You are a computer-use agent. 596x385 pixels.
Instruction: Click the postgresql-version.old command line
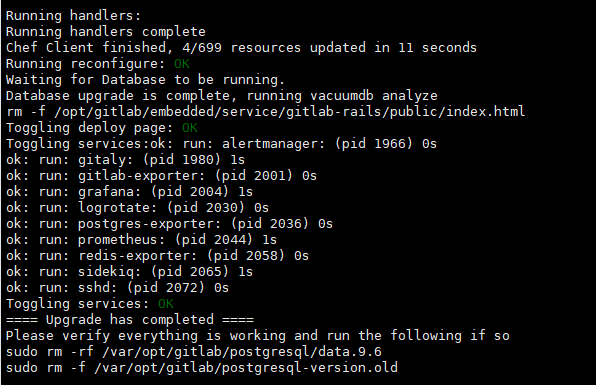click(202, 368)
